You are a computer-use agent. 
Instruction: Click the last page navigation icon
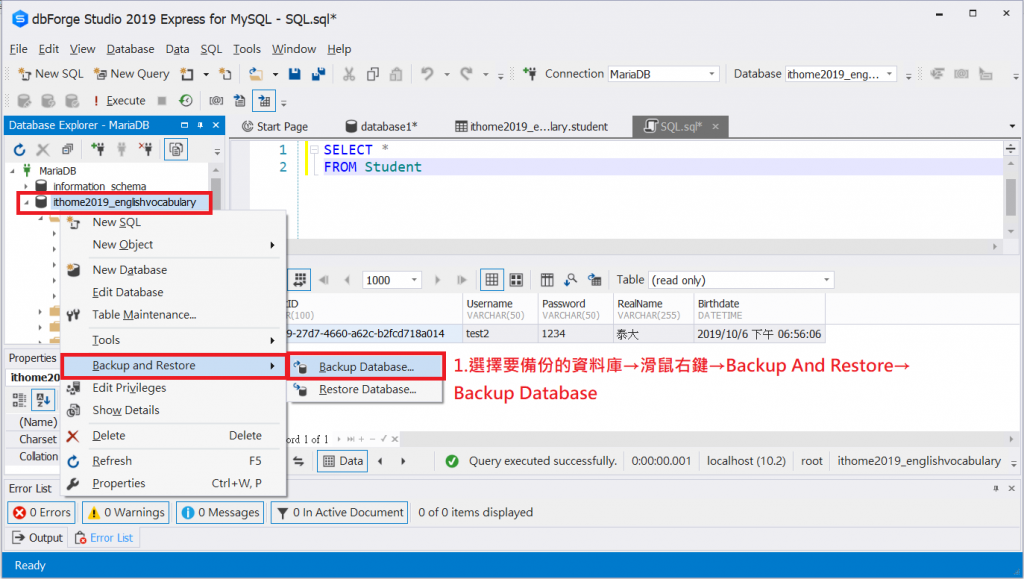[x=462, y=280]
